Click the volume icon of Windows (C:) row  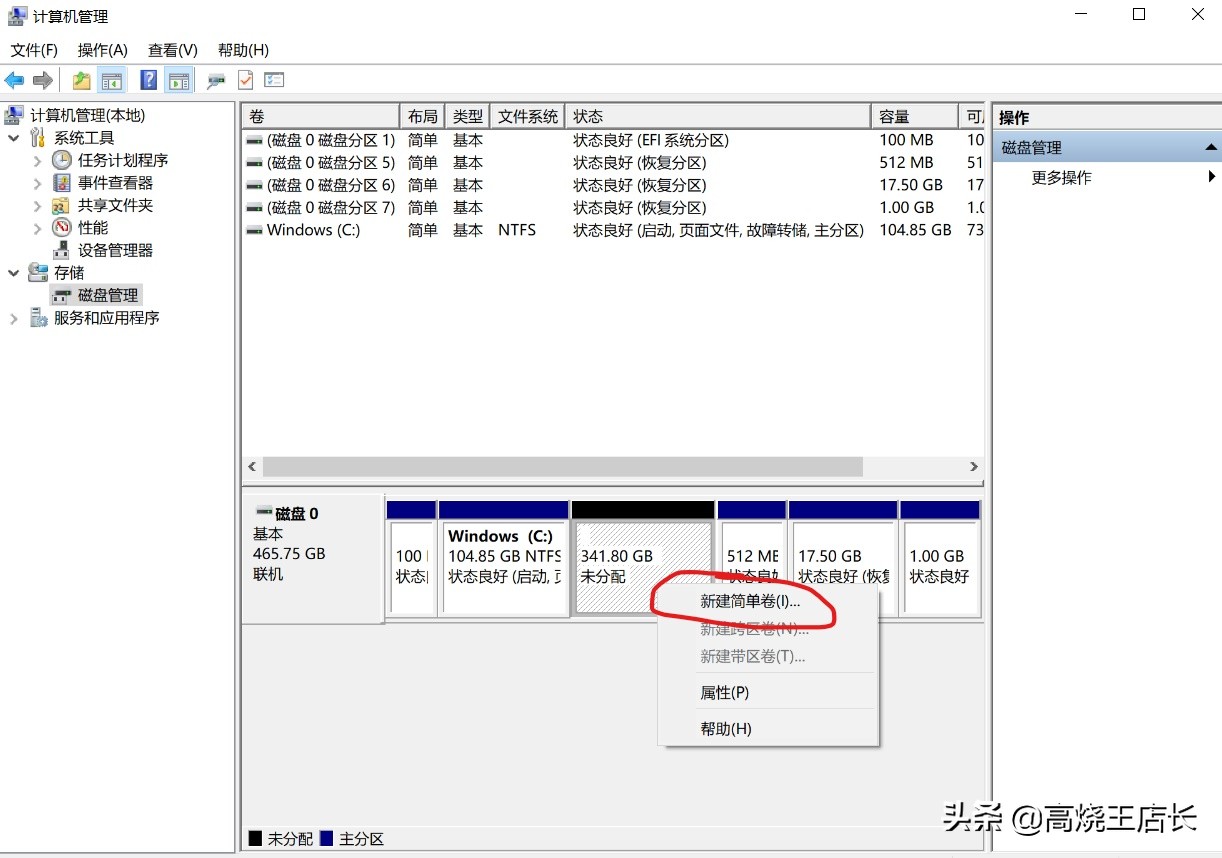coord(254,230)
